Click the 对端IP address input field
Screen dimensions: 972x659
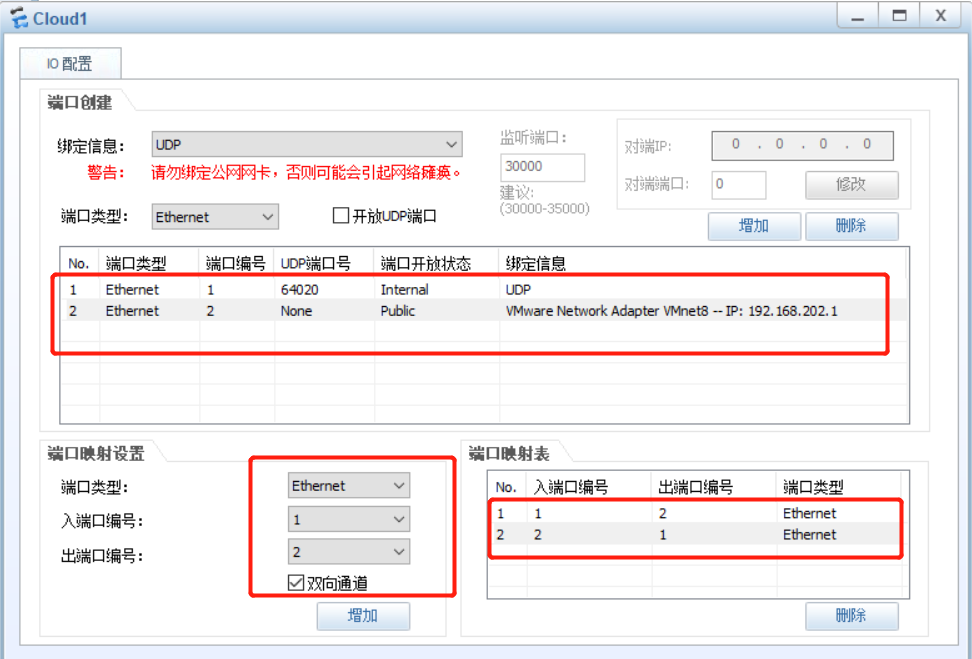tap(800, 144)
